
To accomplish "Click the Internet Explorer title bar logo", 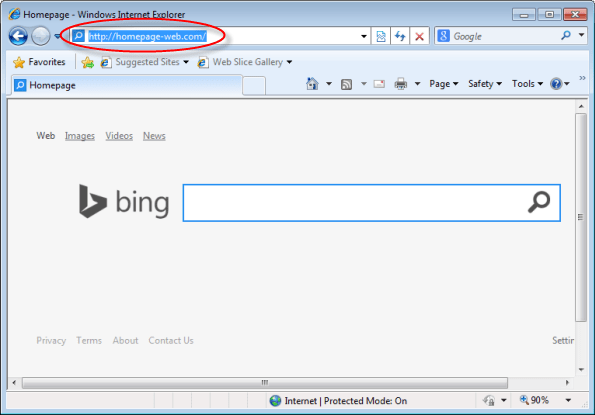I will pyautogui.click(x=14, y=14).
